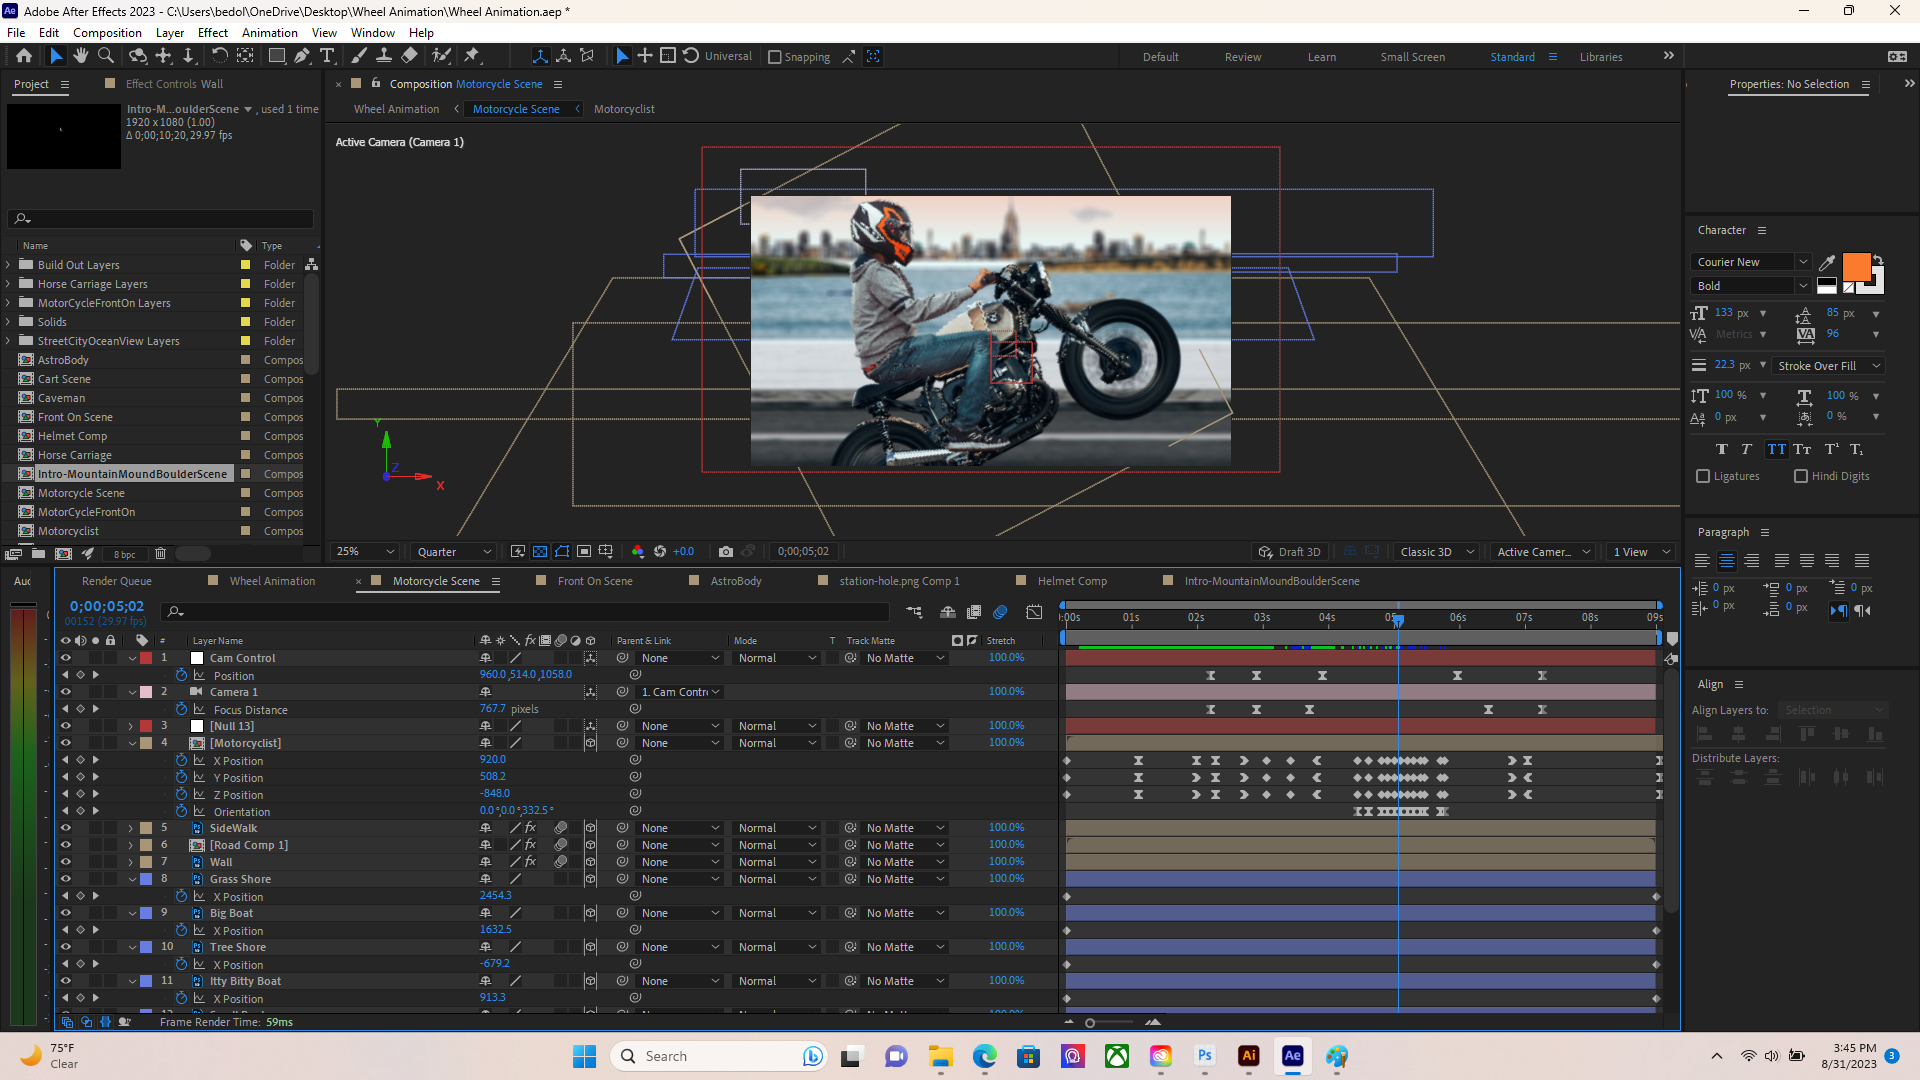Click the snapshot camera icon in viewer

(726, 552)
